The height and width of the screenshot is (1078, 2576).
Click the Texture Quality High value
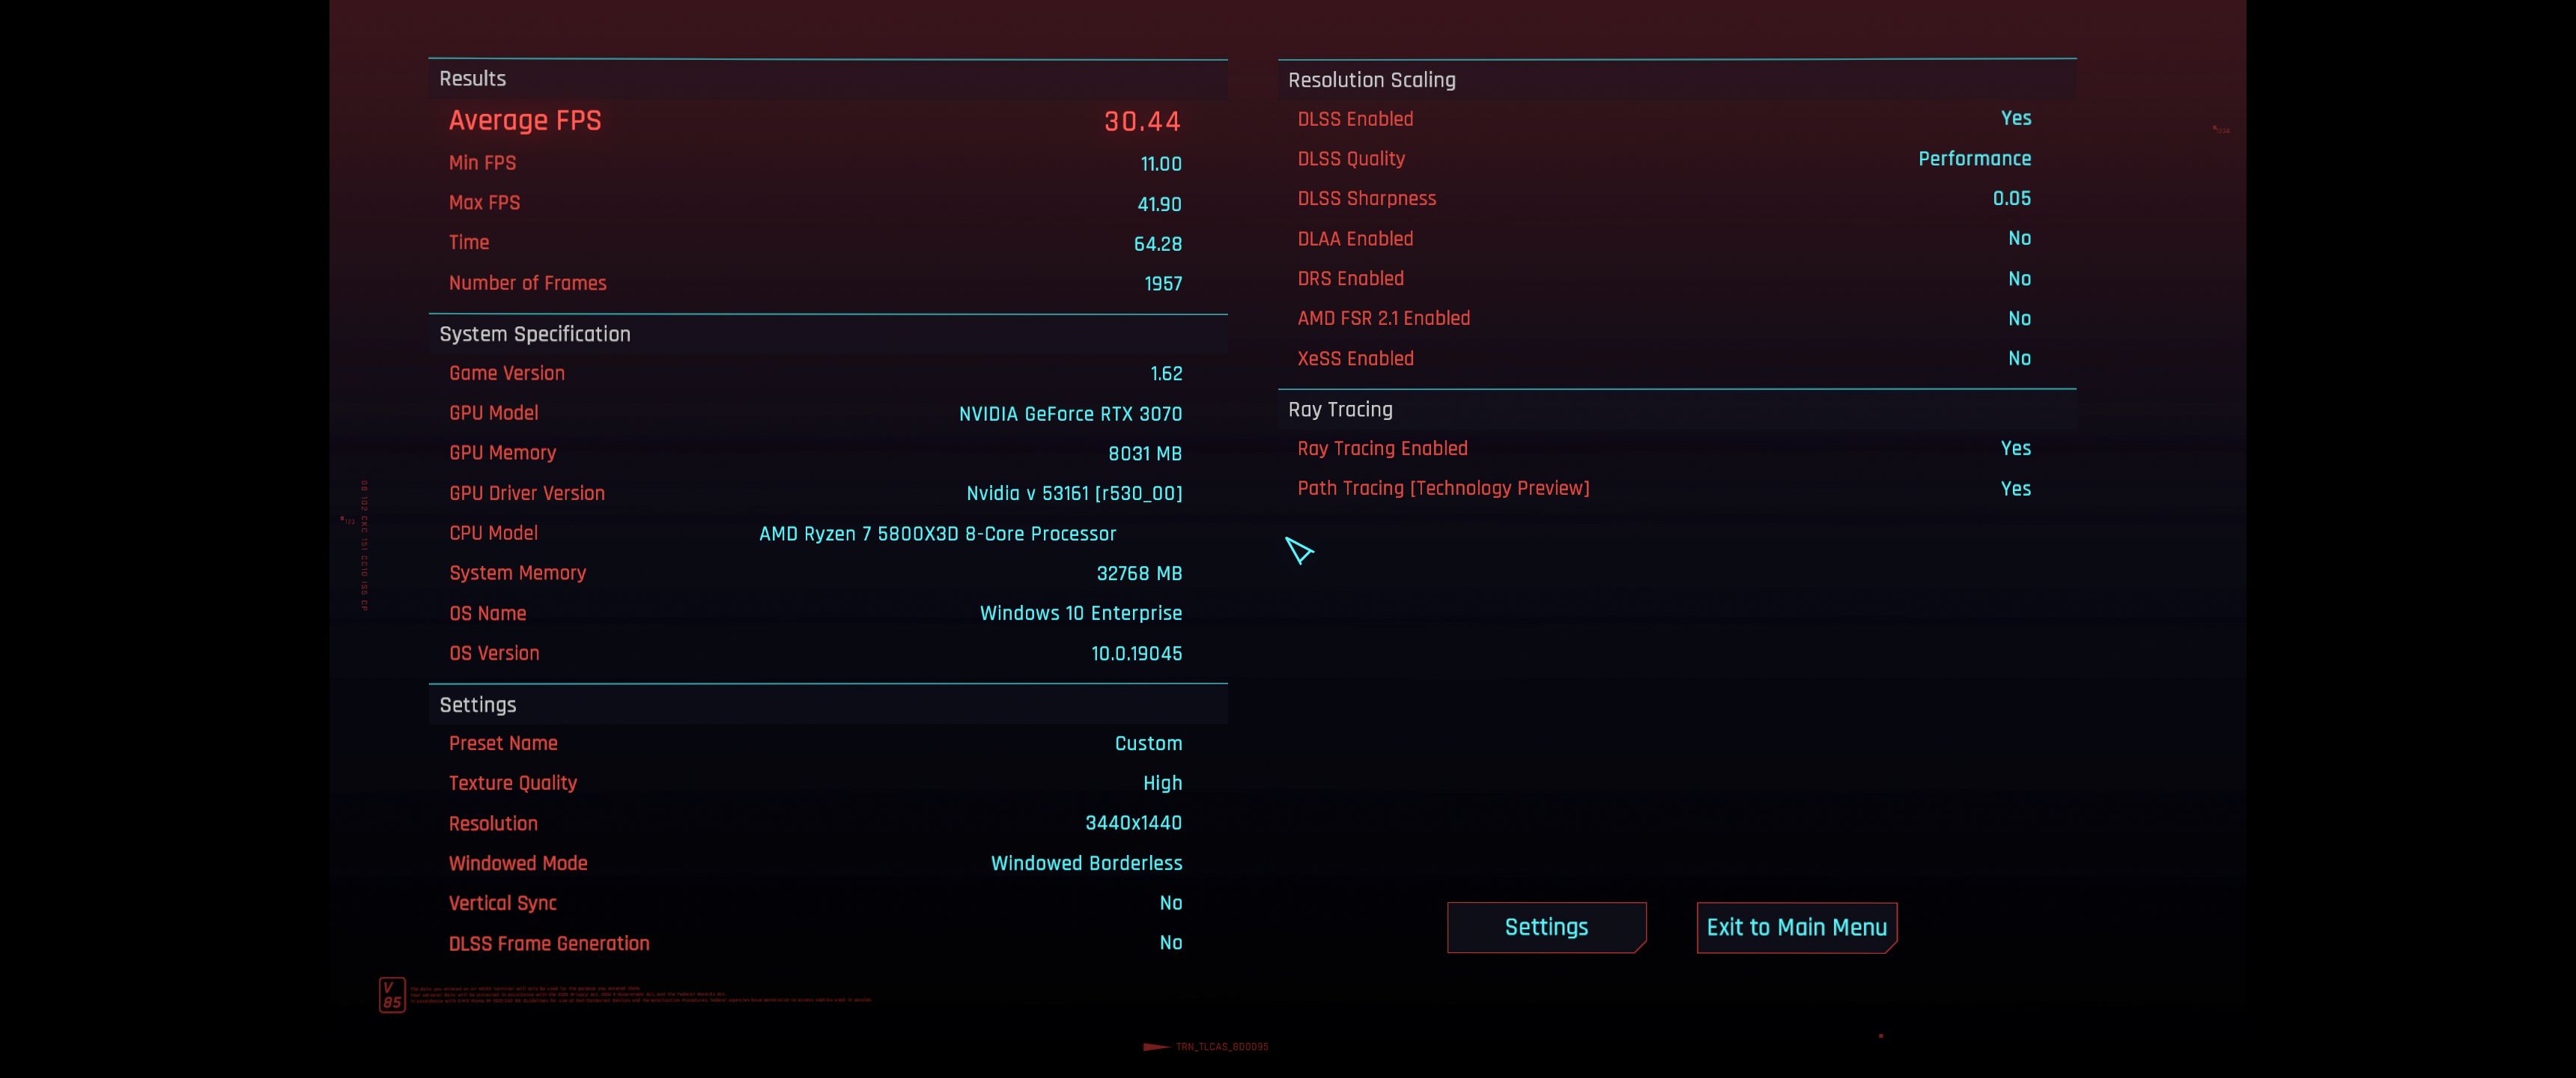1162,783
